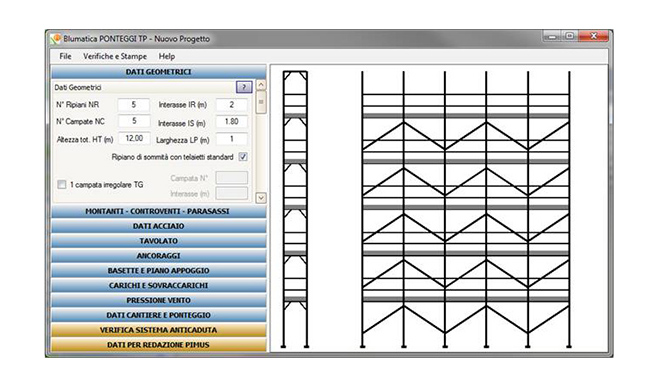Open the ANCORAGGI section
Image resolution: width=660 pixels, height=387 pixels.
159,256
